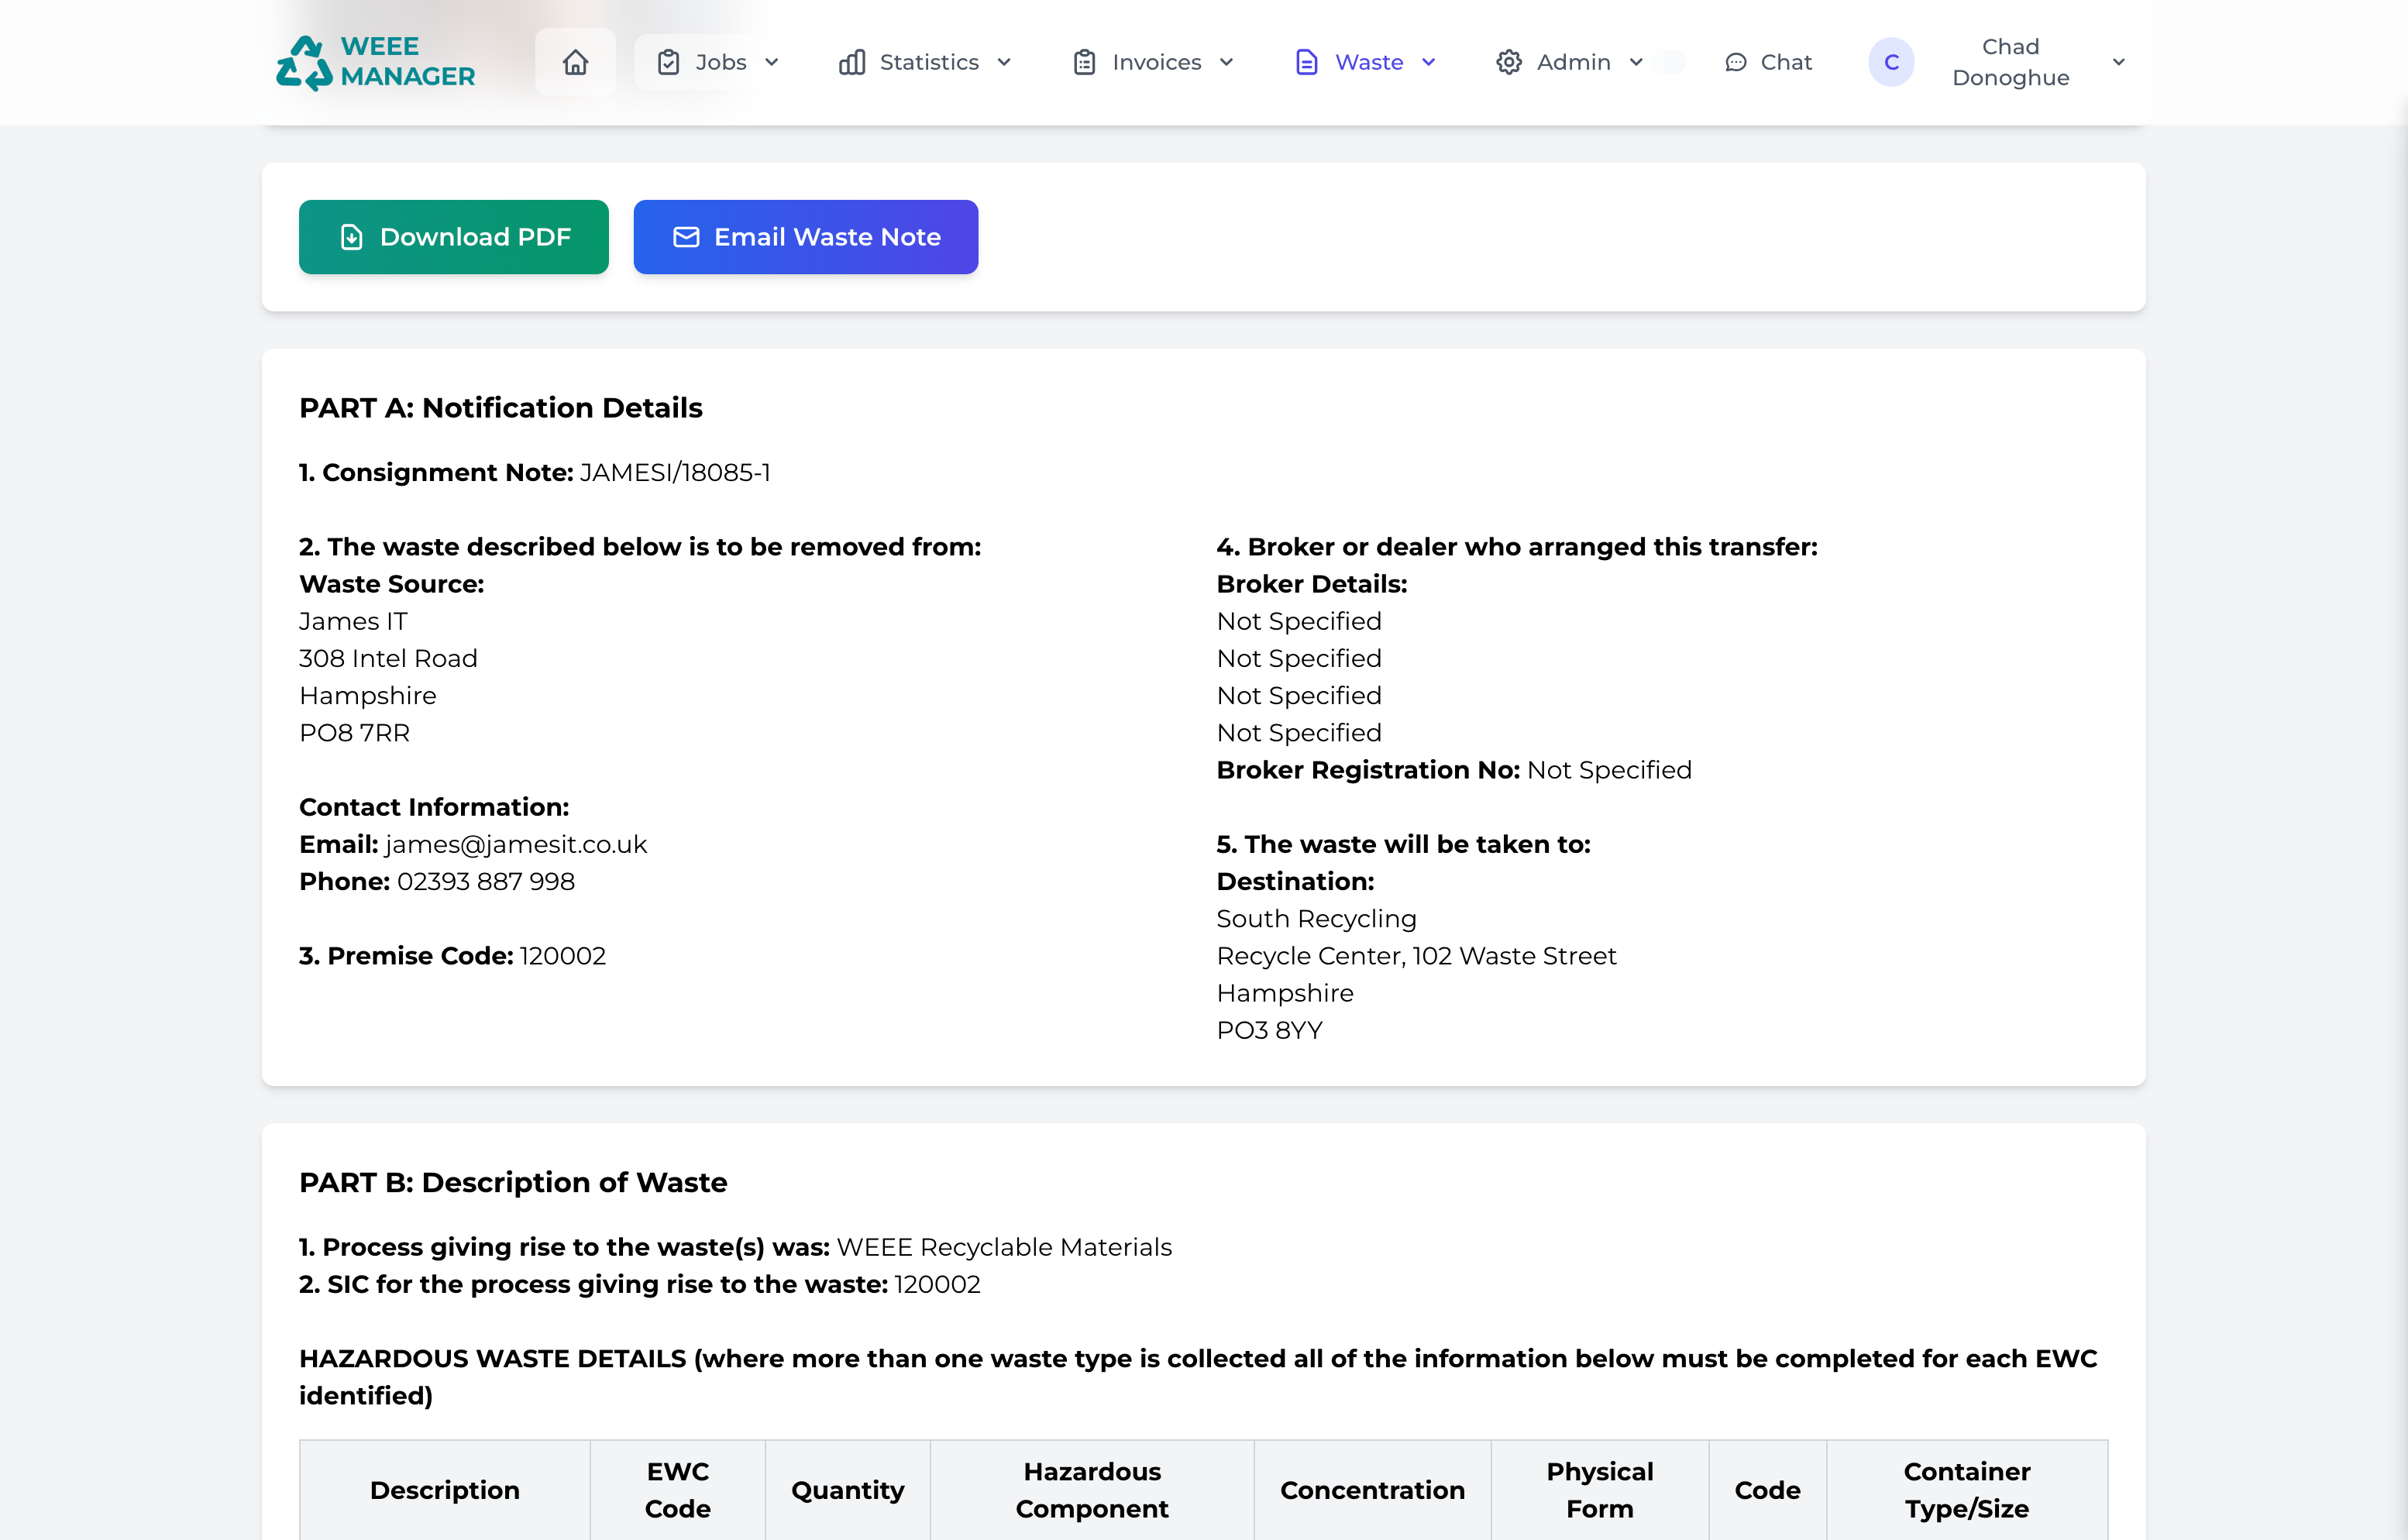Click the WEEE Manager logo

375,62
